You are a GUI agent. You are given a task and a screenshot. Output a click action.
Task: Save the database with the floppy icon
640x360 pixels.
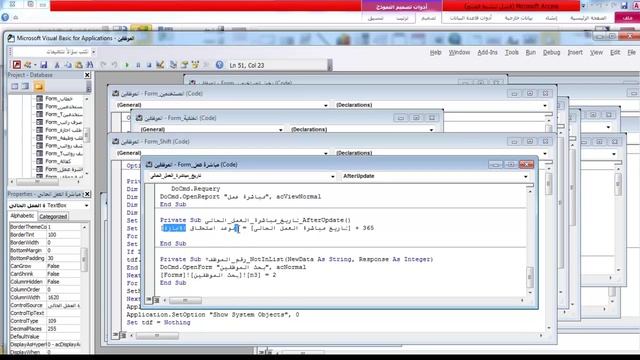(44, 65)
